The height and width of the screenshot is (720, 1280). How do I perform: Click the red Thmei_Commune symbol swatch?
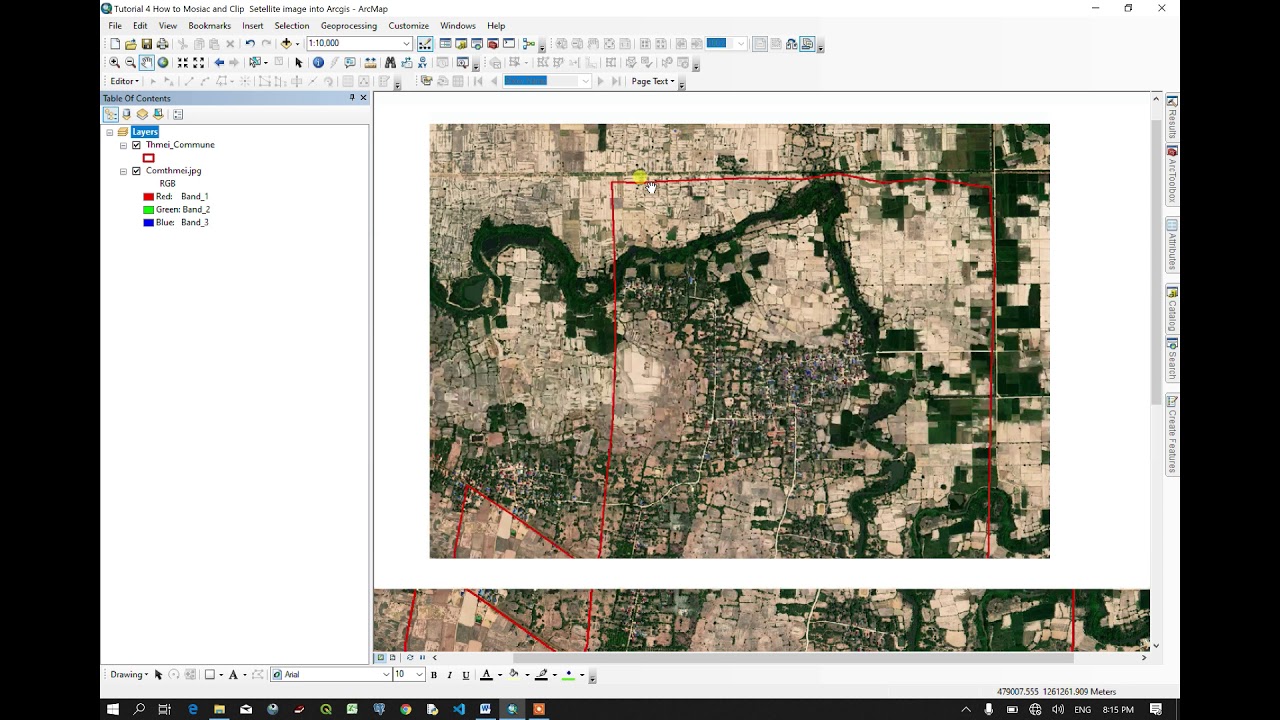point(149,158)
